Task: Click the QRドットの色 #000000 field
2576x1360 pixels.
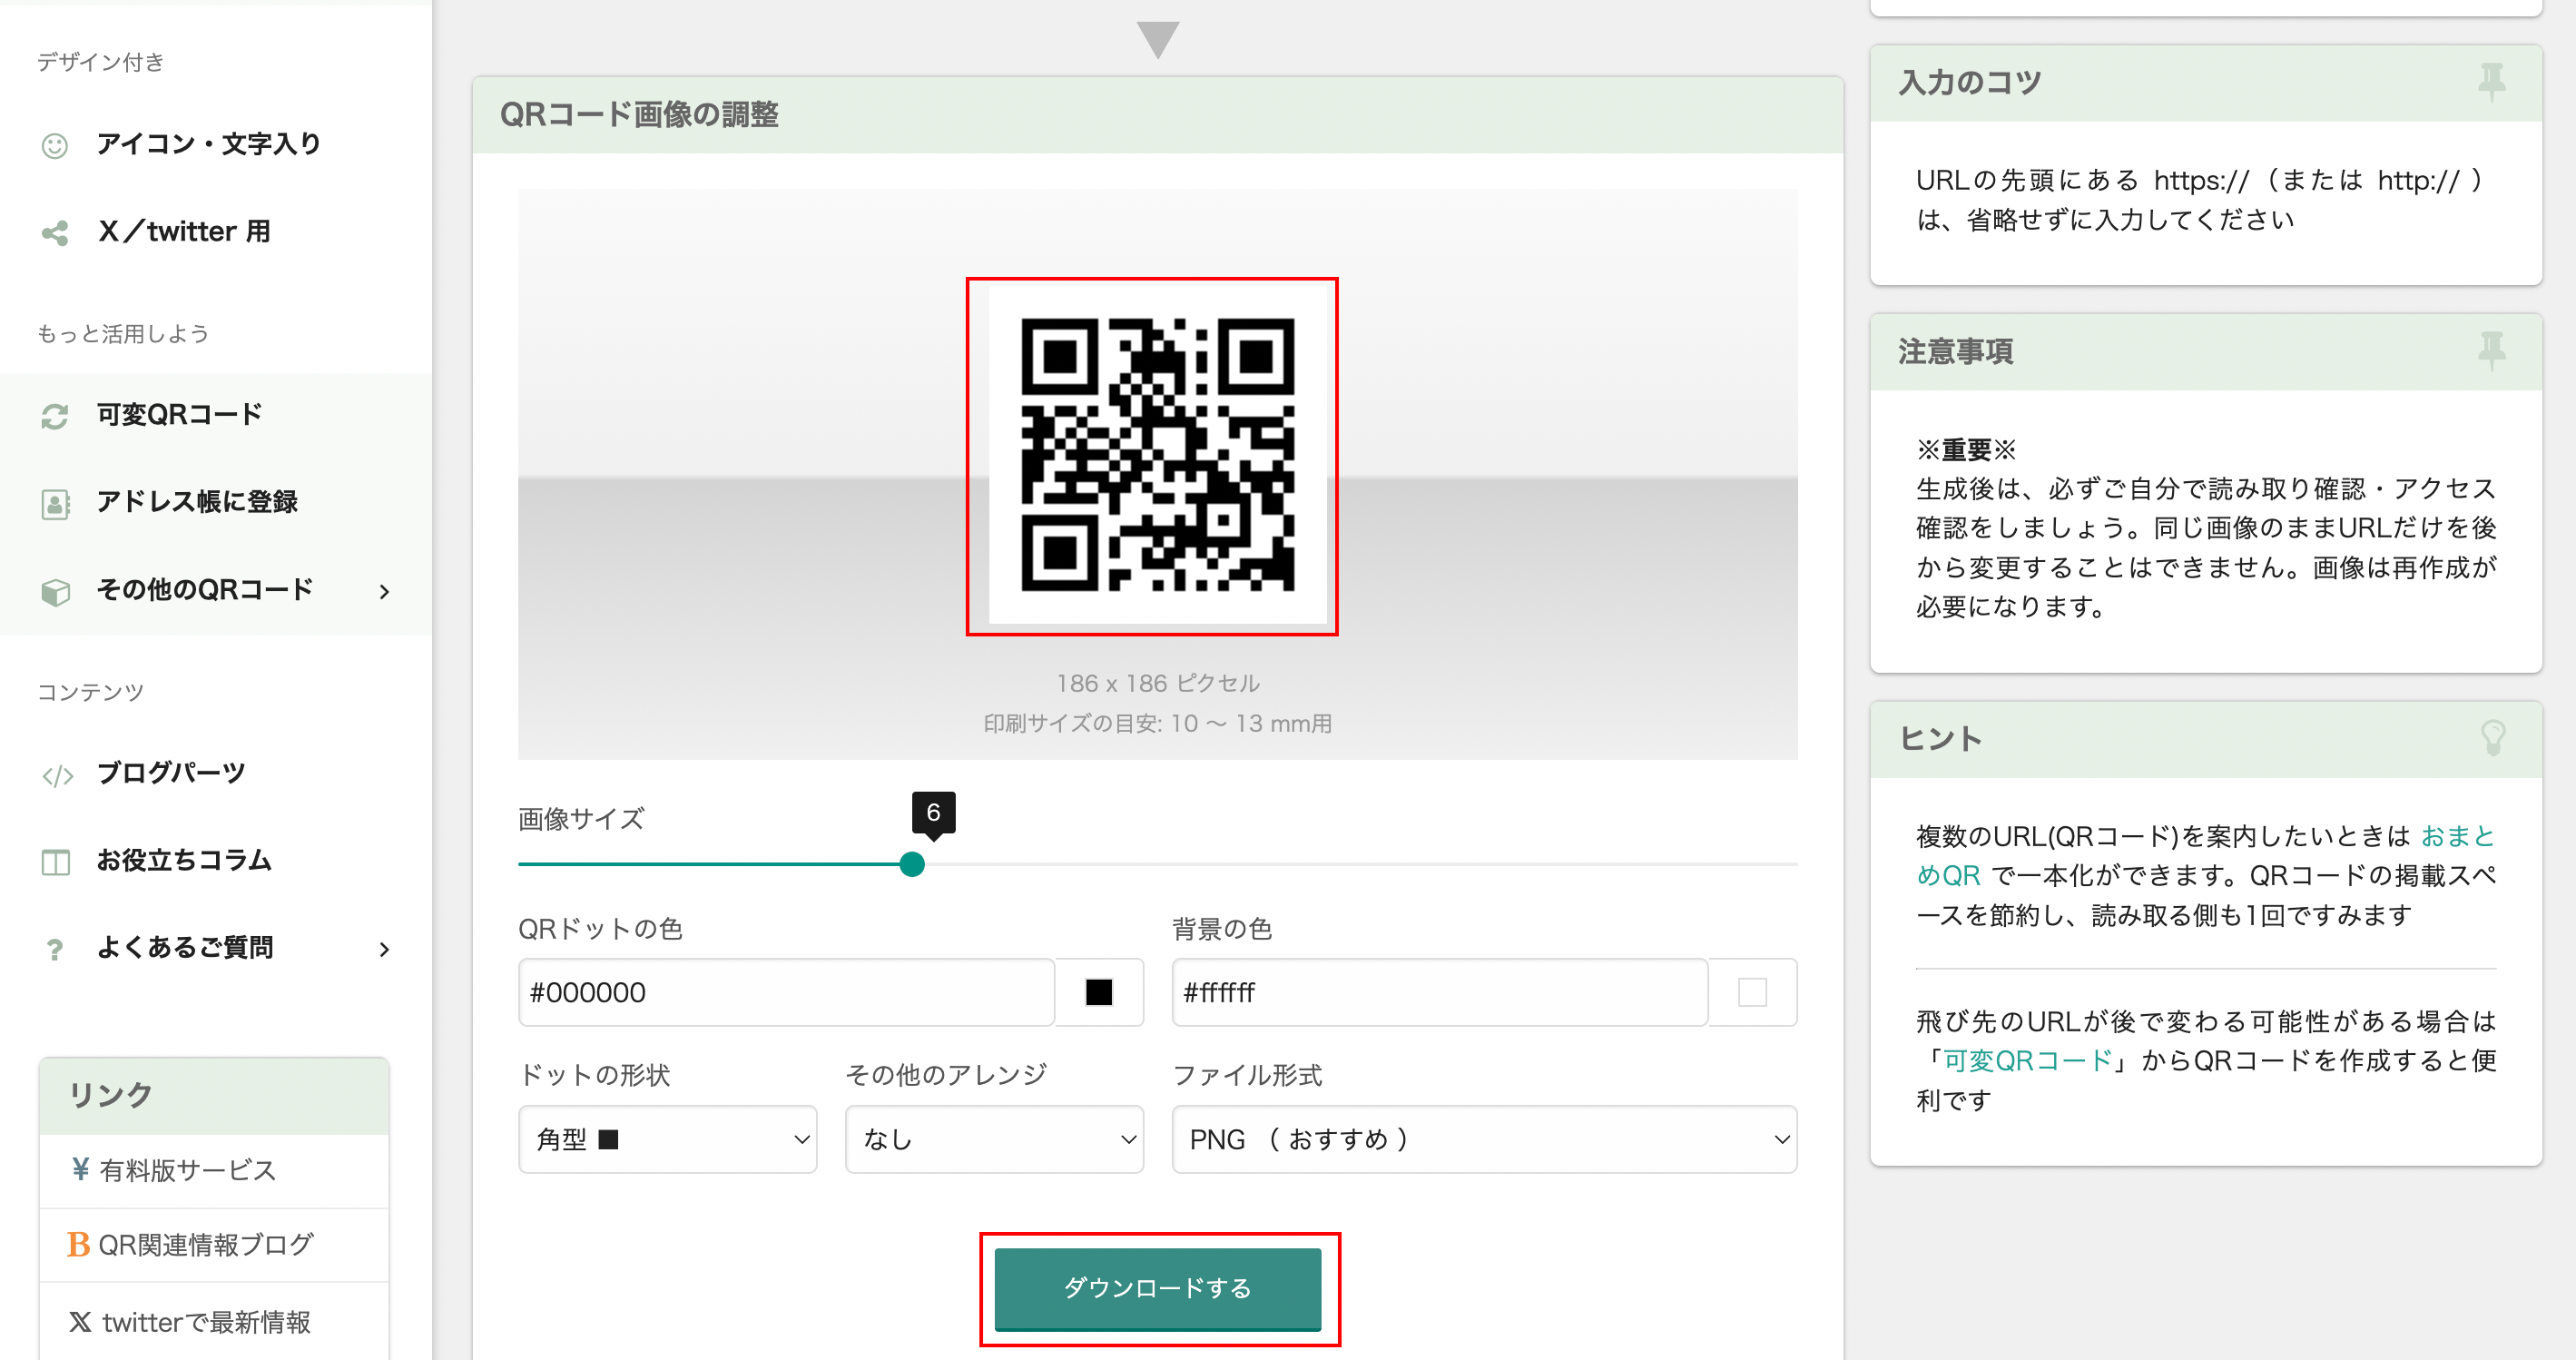Action: 786,992
